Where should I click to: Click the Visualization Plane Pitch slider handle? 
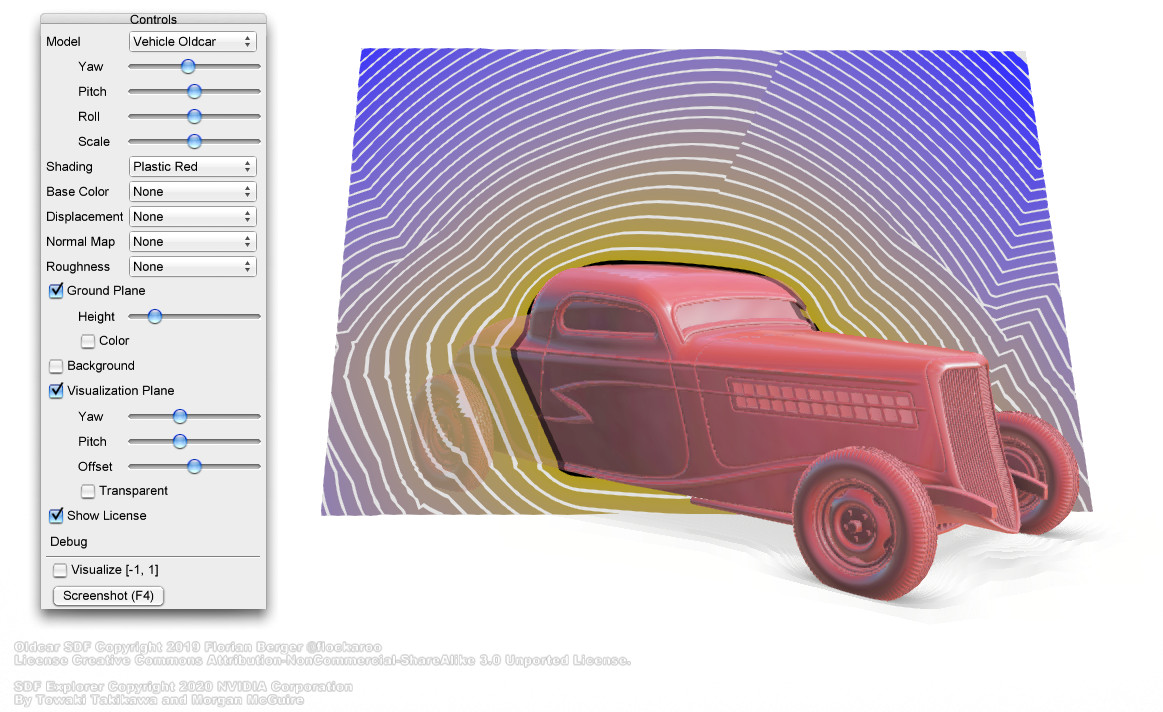180,441
